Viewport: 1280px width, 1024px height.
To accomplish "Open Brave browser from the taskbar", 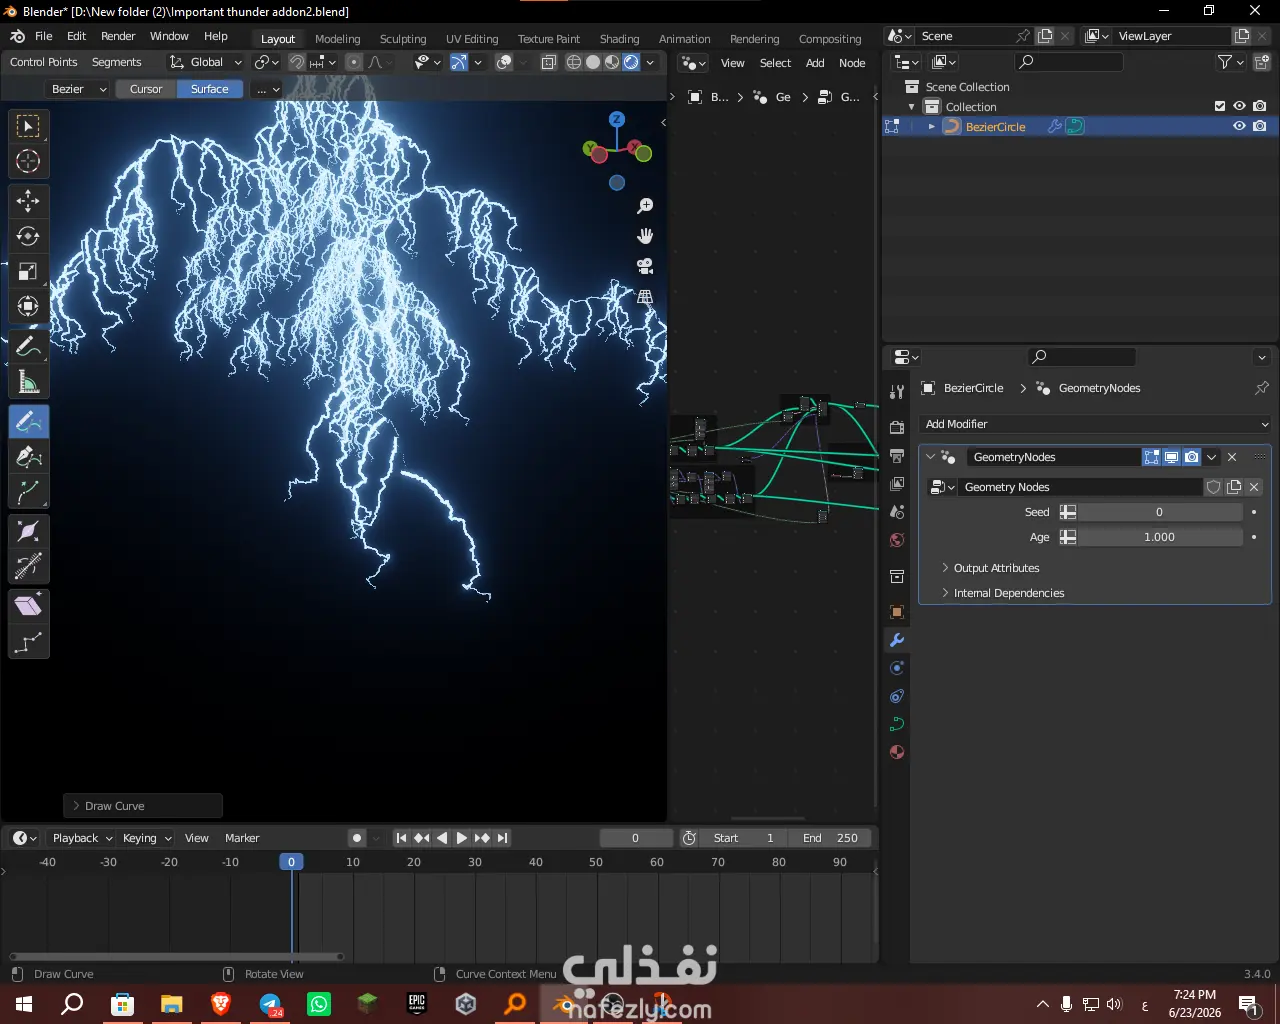I will tap(220, 1003).
